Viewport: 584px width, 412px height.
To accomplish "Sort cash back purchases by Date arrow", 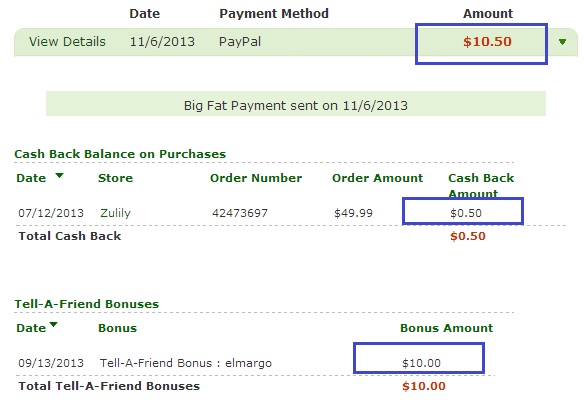I will 59,175.
